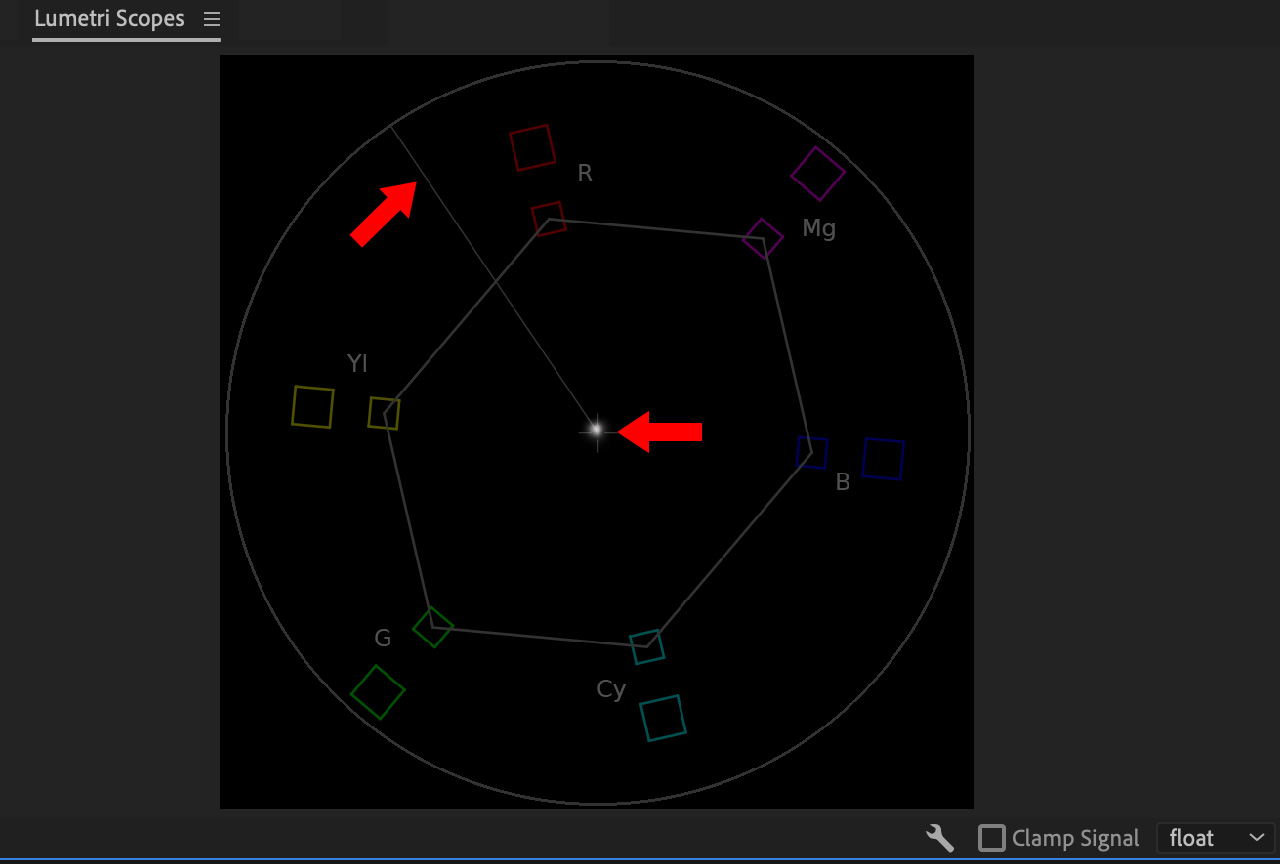The width and height of the screenshot is (1280, 864).
Task: Click the inner green diamond target
Action: 433,627
